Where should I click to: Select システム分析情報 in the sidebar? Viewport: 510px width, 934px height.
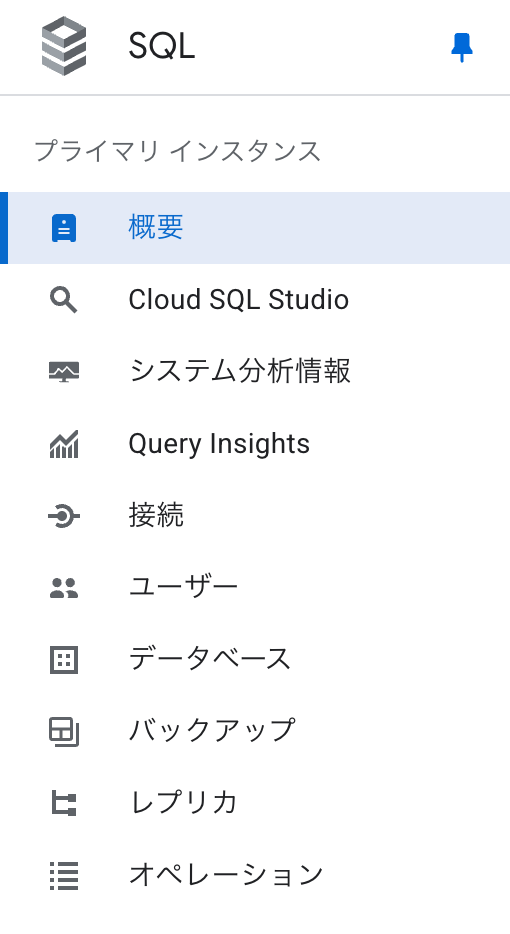pos(255,372)
